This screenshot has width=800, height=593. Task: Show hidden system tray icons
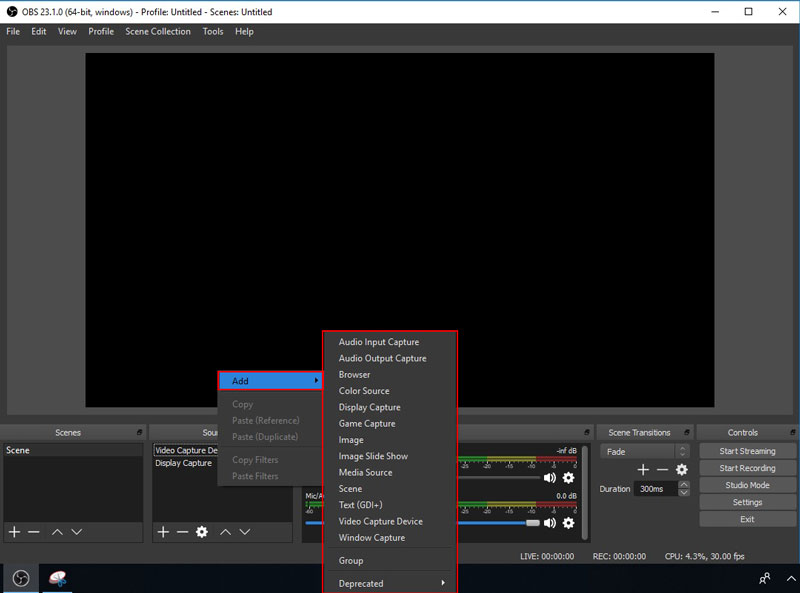click(x=791, y=578)
